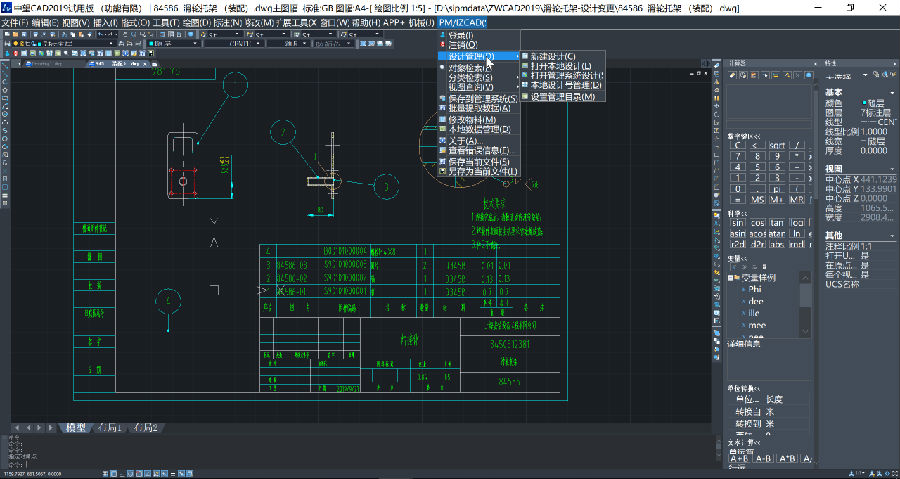Viewport: 900px width, 479px height.
Task: Click 设置管理目录(M) submenu entry
Action: (560, 97)
